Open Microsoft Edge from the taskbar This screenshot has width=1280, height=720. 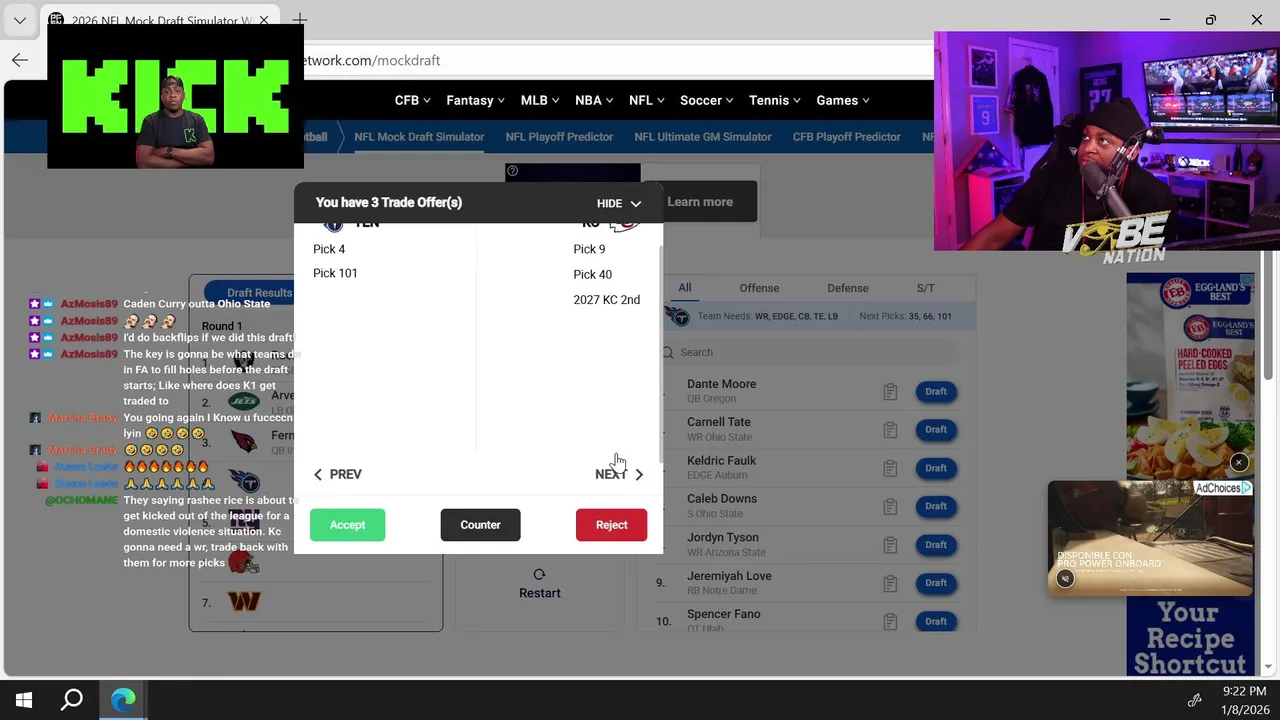(123, 700)
